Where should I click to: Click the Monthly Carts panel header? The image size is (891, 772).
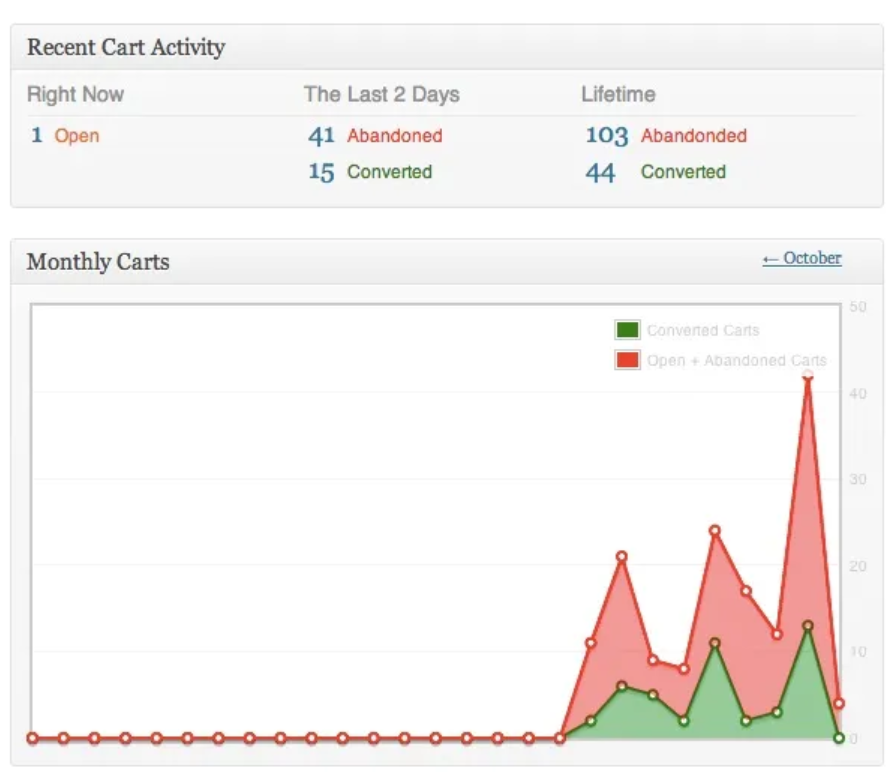coord(96,261)
